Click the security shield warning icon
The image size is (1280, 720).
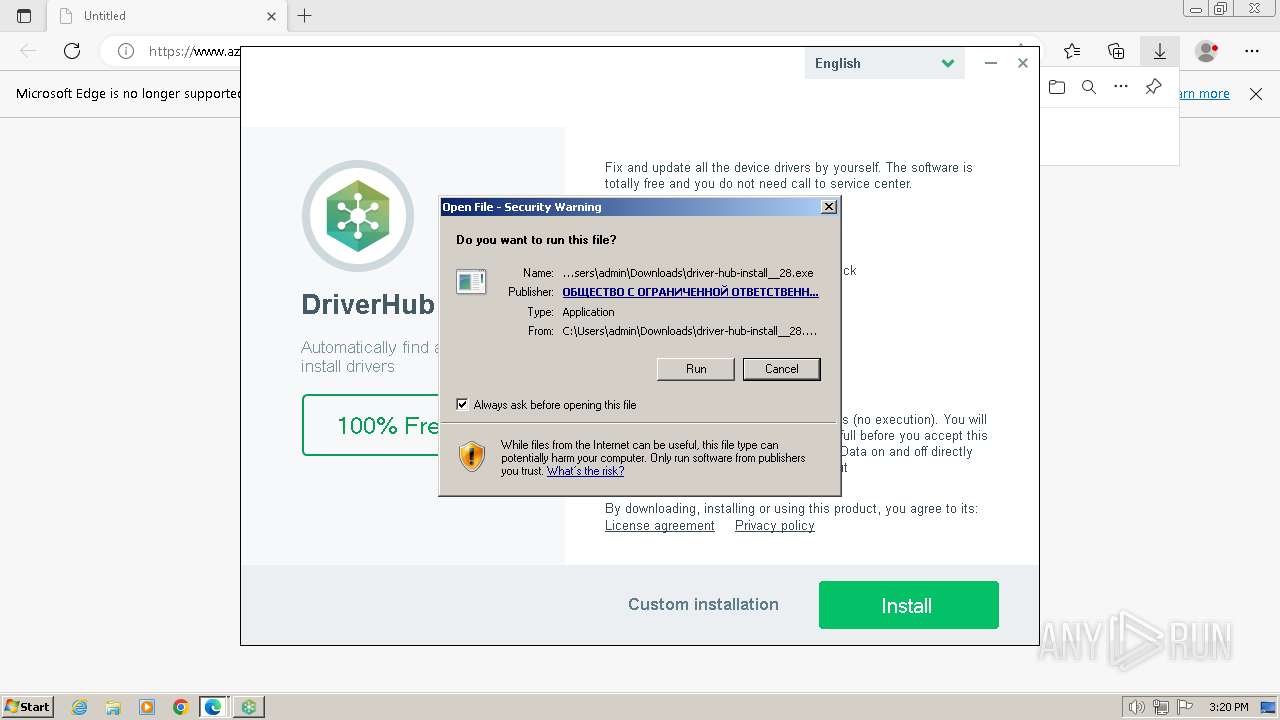tap(472, 456)
